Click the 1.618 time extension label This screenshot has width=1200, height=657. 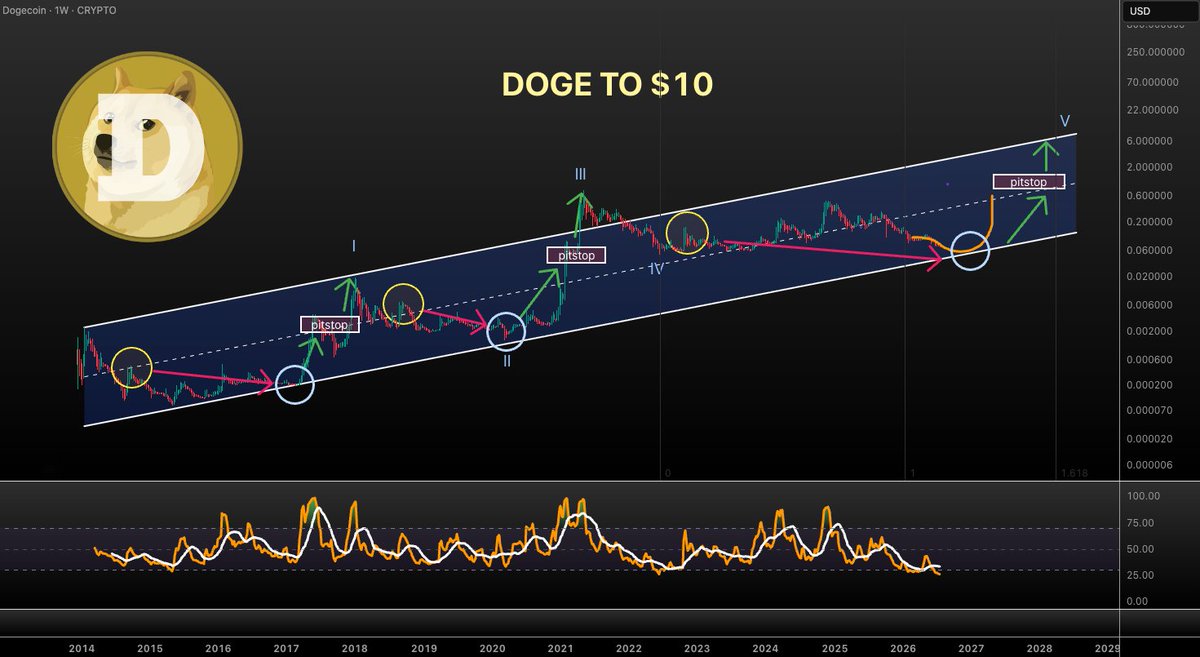(1073, 472)
